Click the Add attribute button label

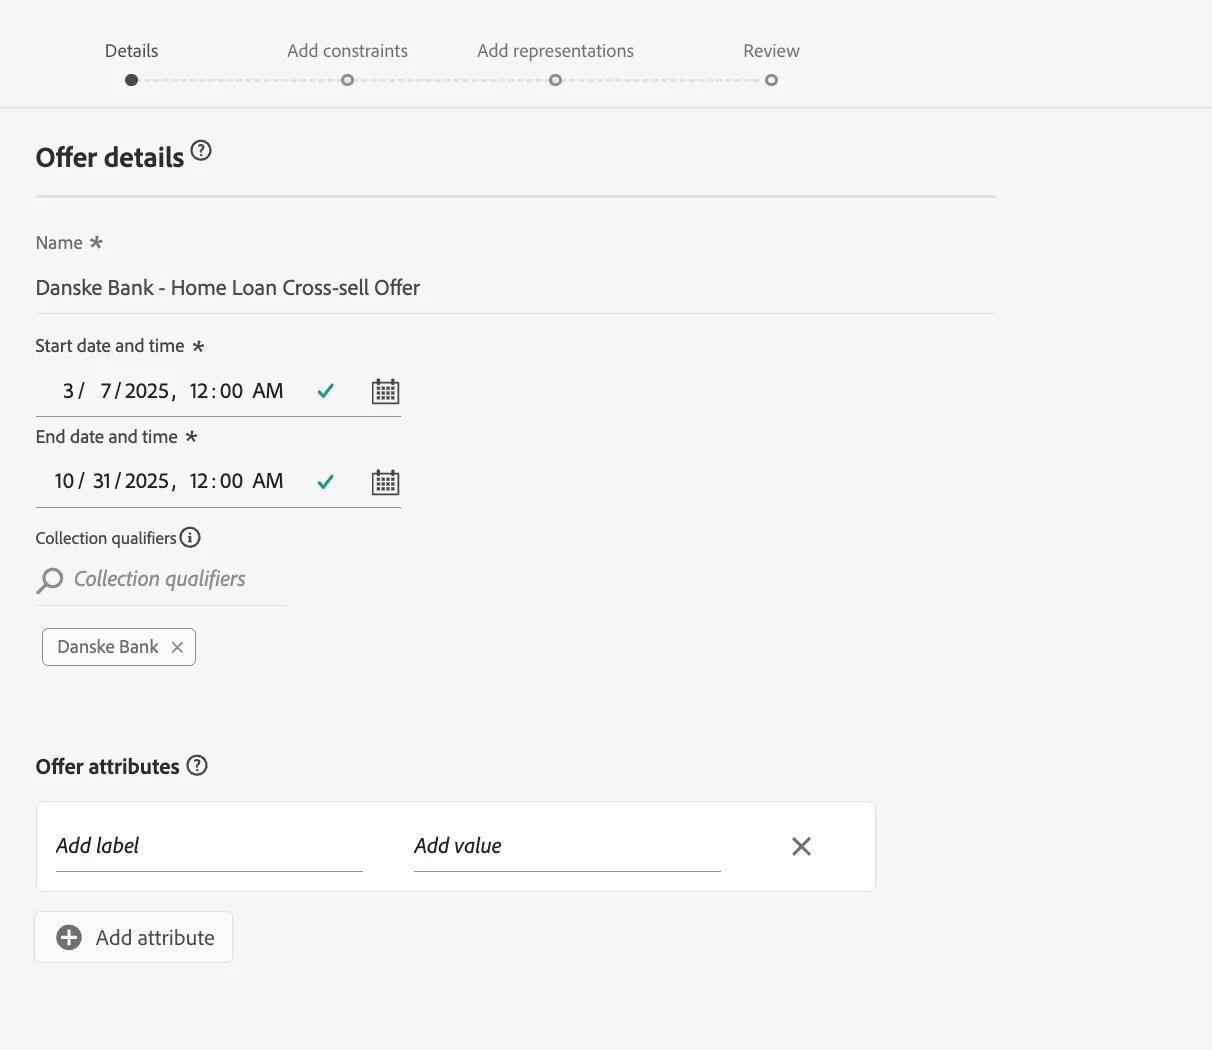155,937
